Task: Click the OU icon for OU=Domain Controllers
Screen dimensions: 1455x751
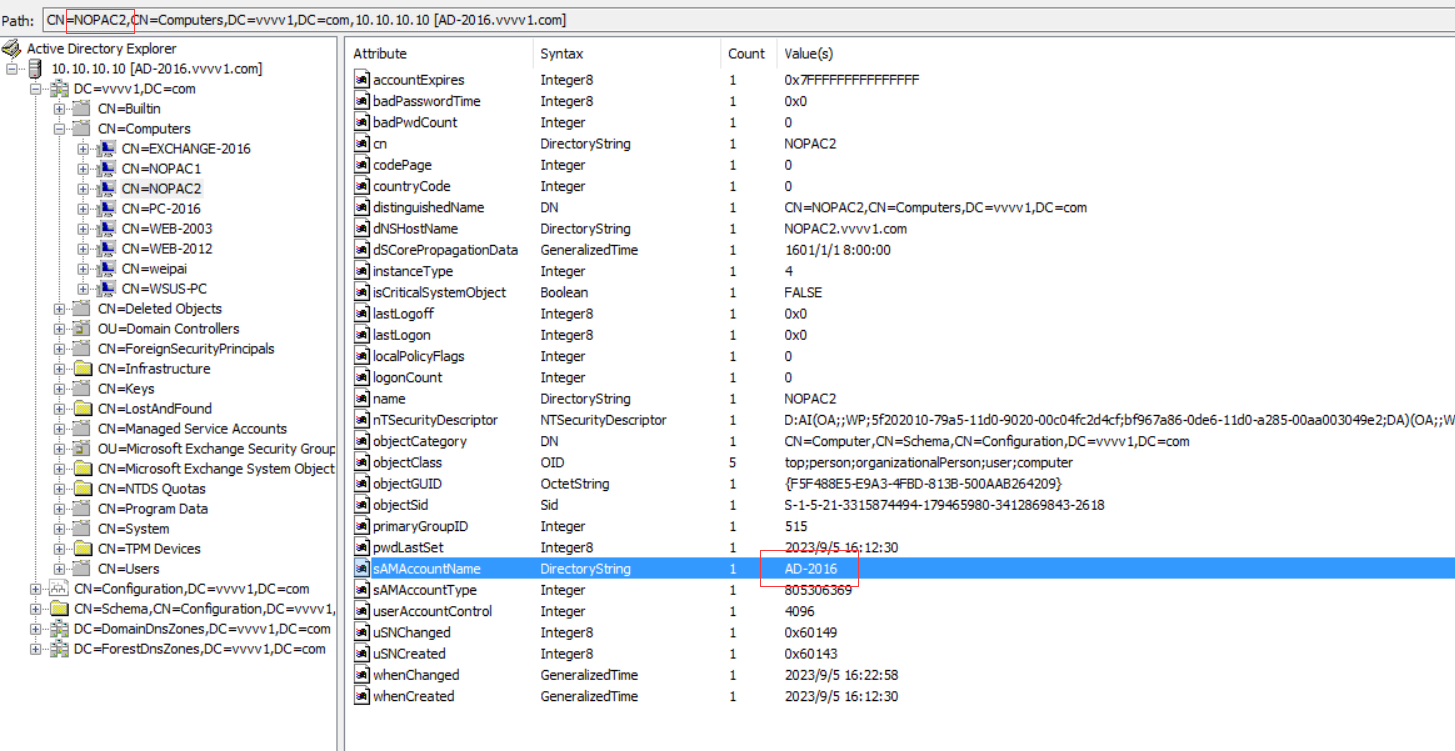Action: tap(83, 329)
